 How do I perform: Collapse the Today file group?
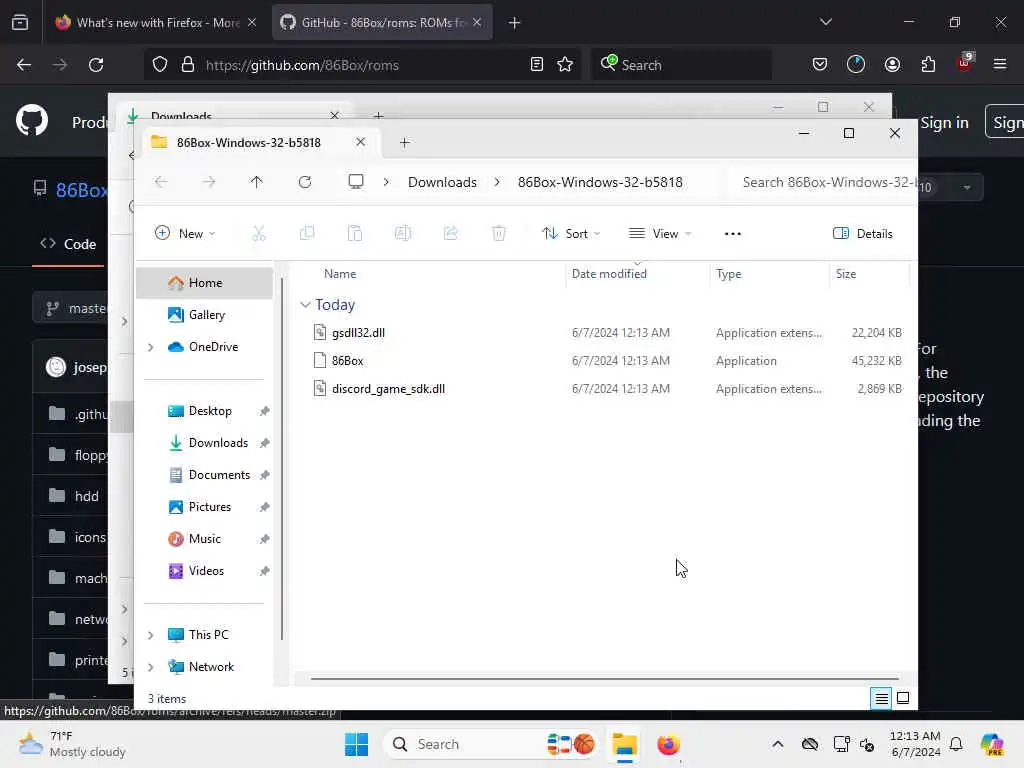point(305,305)
